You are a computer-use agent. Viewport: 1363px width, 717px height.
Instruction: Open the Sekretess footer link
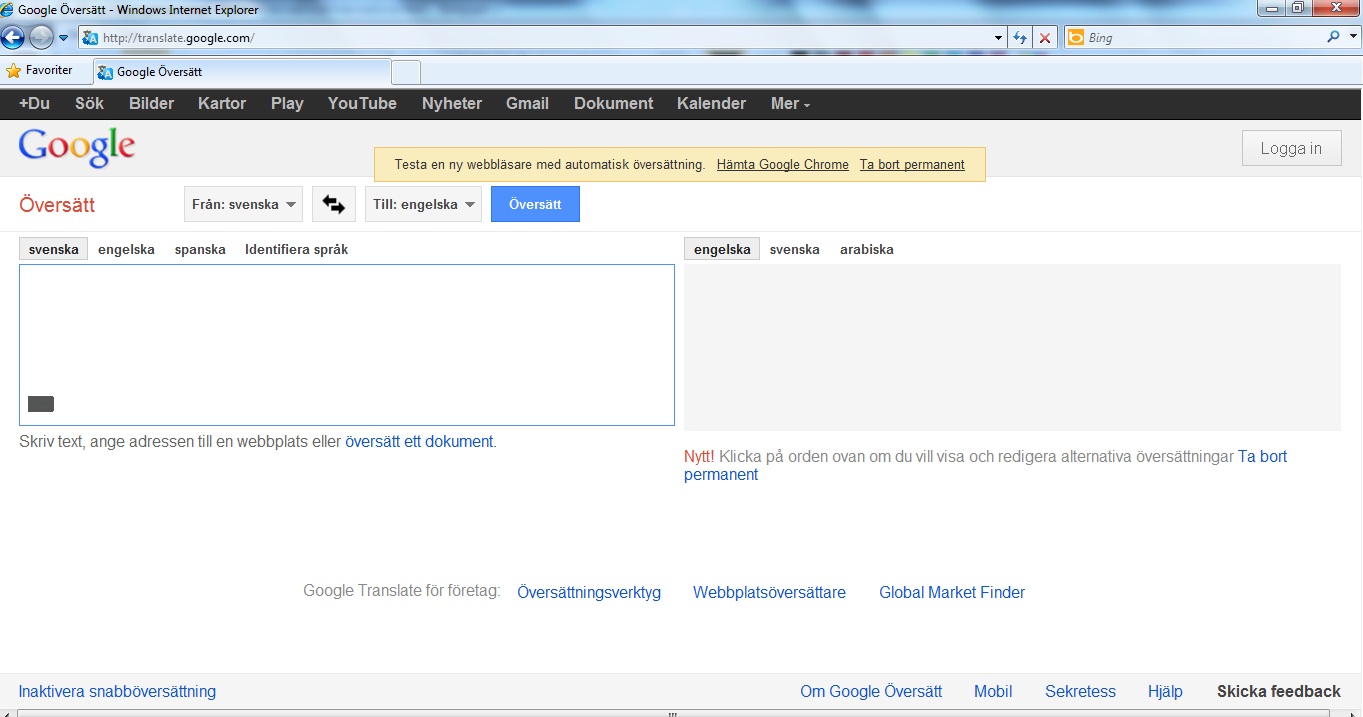click(1080, 691)
